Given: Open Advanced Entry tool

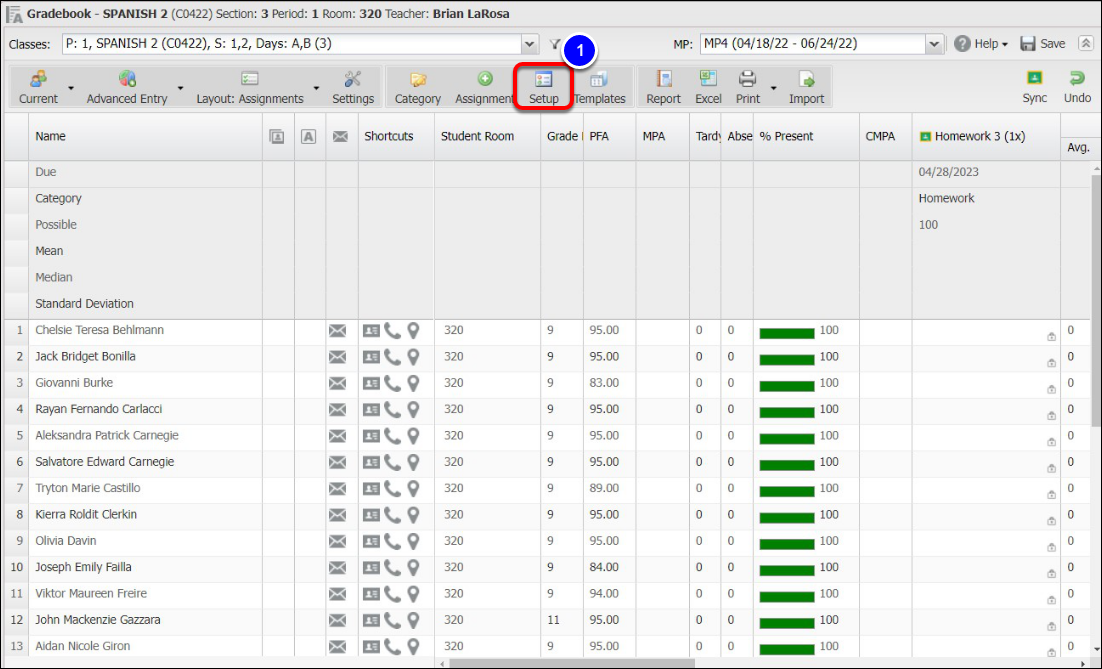Looking at the screenshot, I should click(x=127, y=87).
